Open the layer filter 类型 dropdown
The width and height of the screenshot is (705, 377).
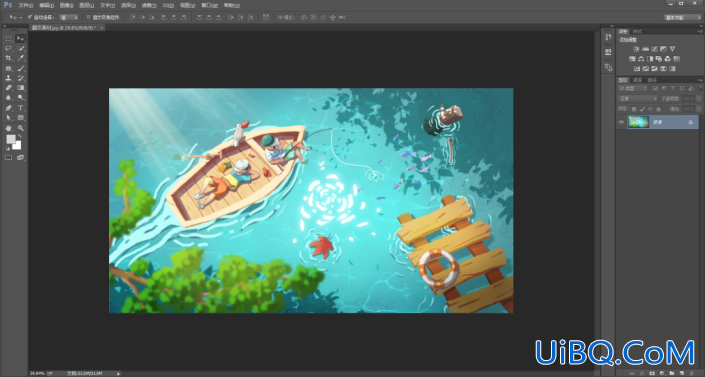(x=633, y=88)
